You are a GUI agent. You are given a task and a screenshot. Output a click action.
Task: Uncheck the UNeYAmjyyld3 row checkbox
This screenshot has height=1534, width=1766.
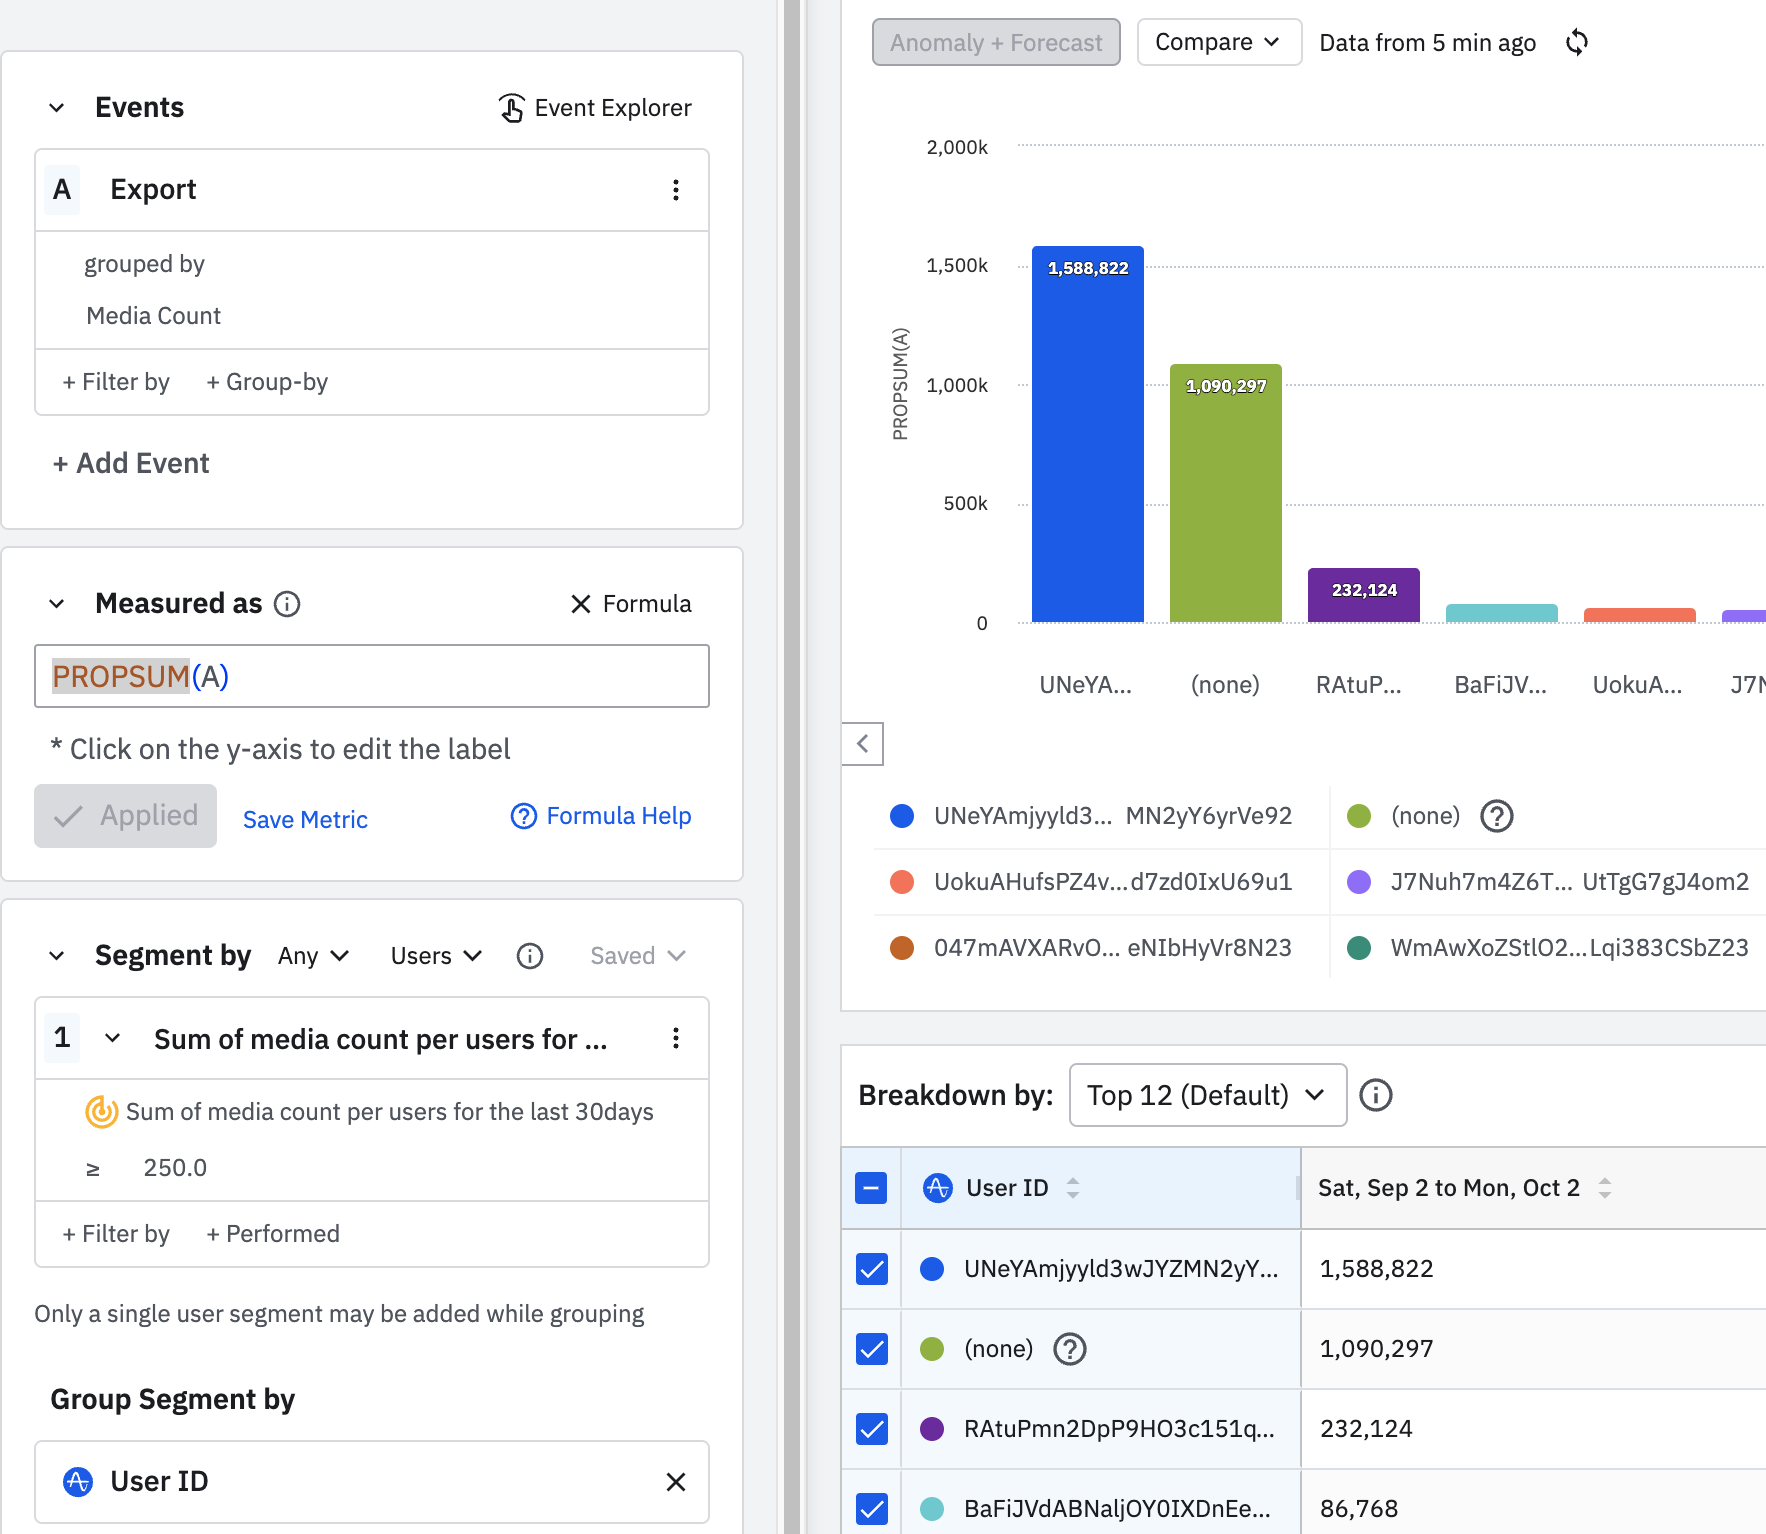[x=872, y=1269]
